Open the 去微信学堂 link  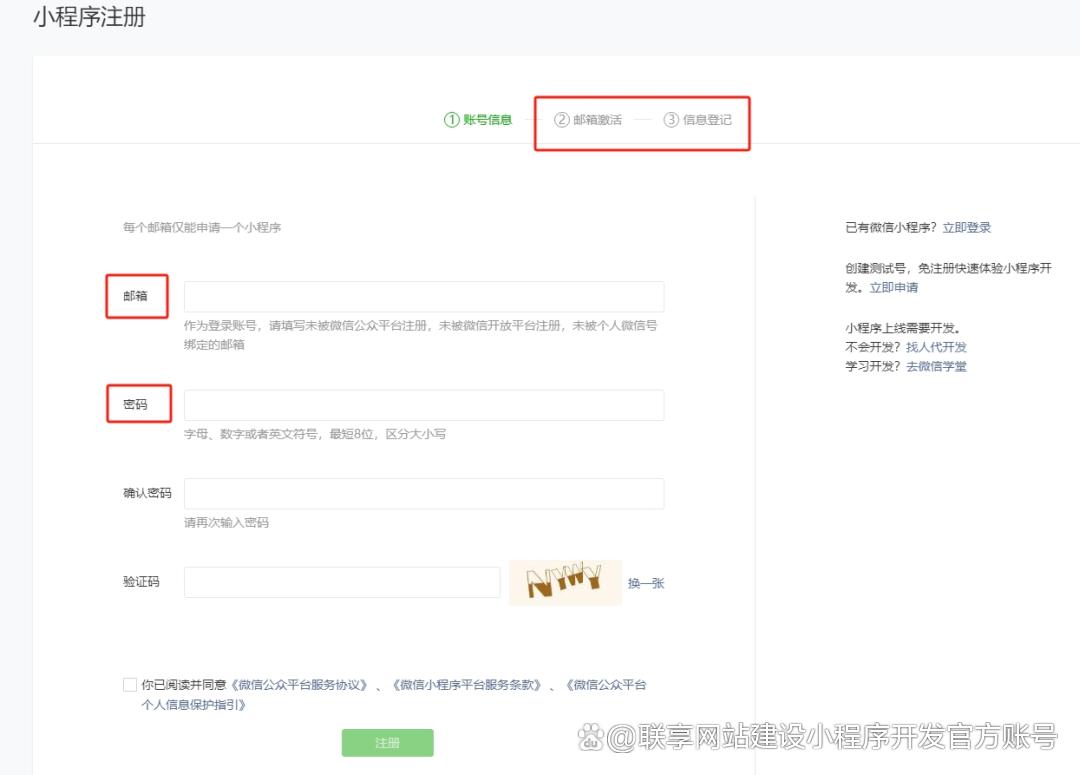point(936,367)
